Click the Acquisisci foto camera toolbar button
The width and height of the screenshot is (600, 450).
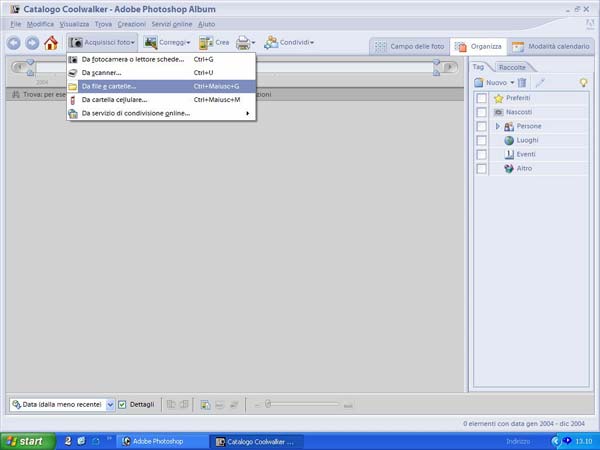tap(102, 42)
